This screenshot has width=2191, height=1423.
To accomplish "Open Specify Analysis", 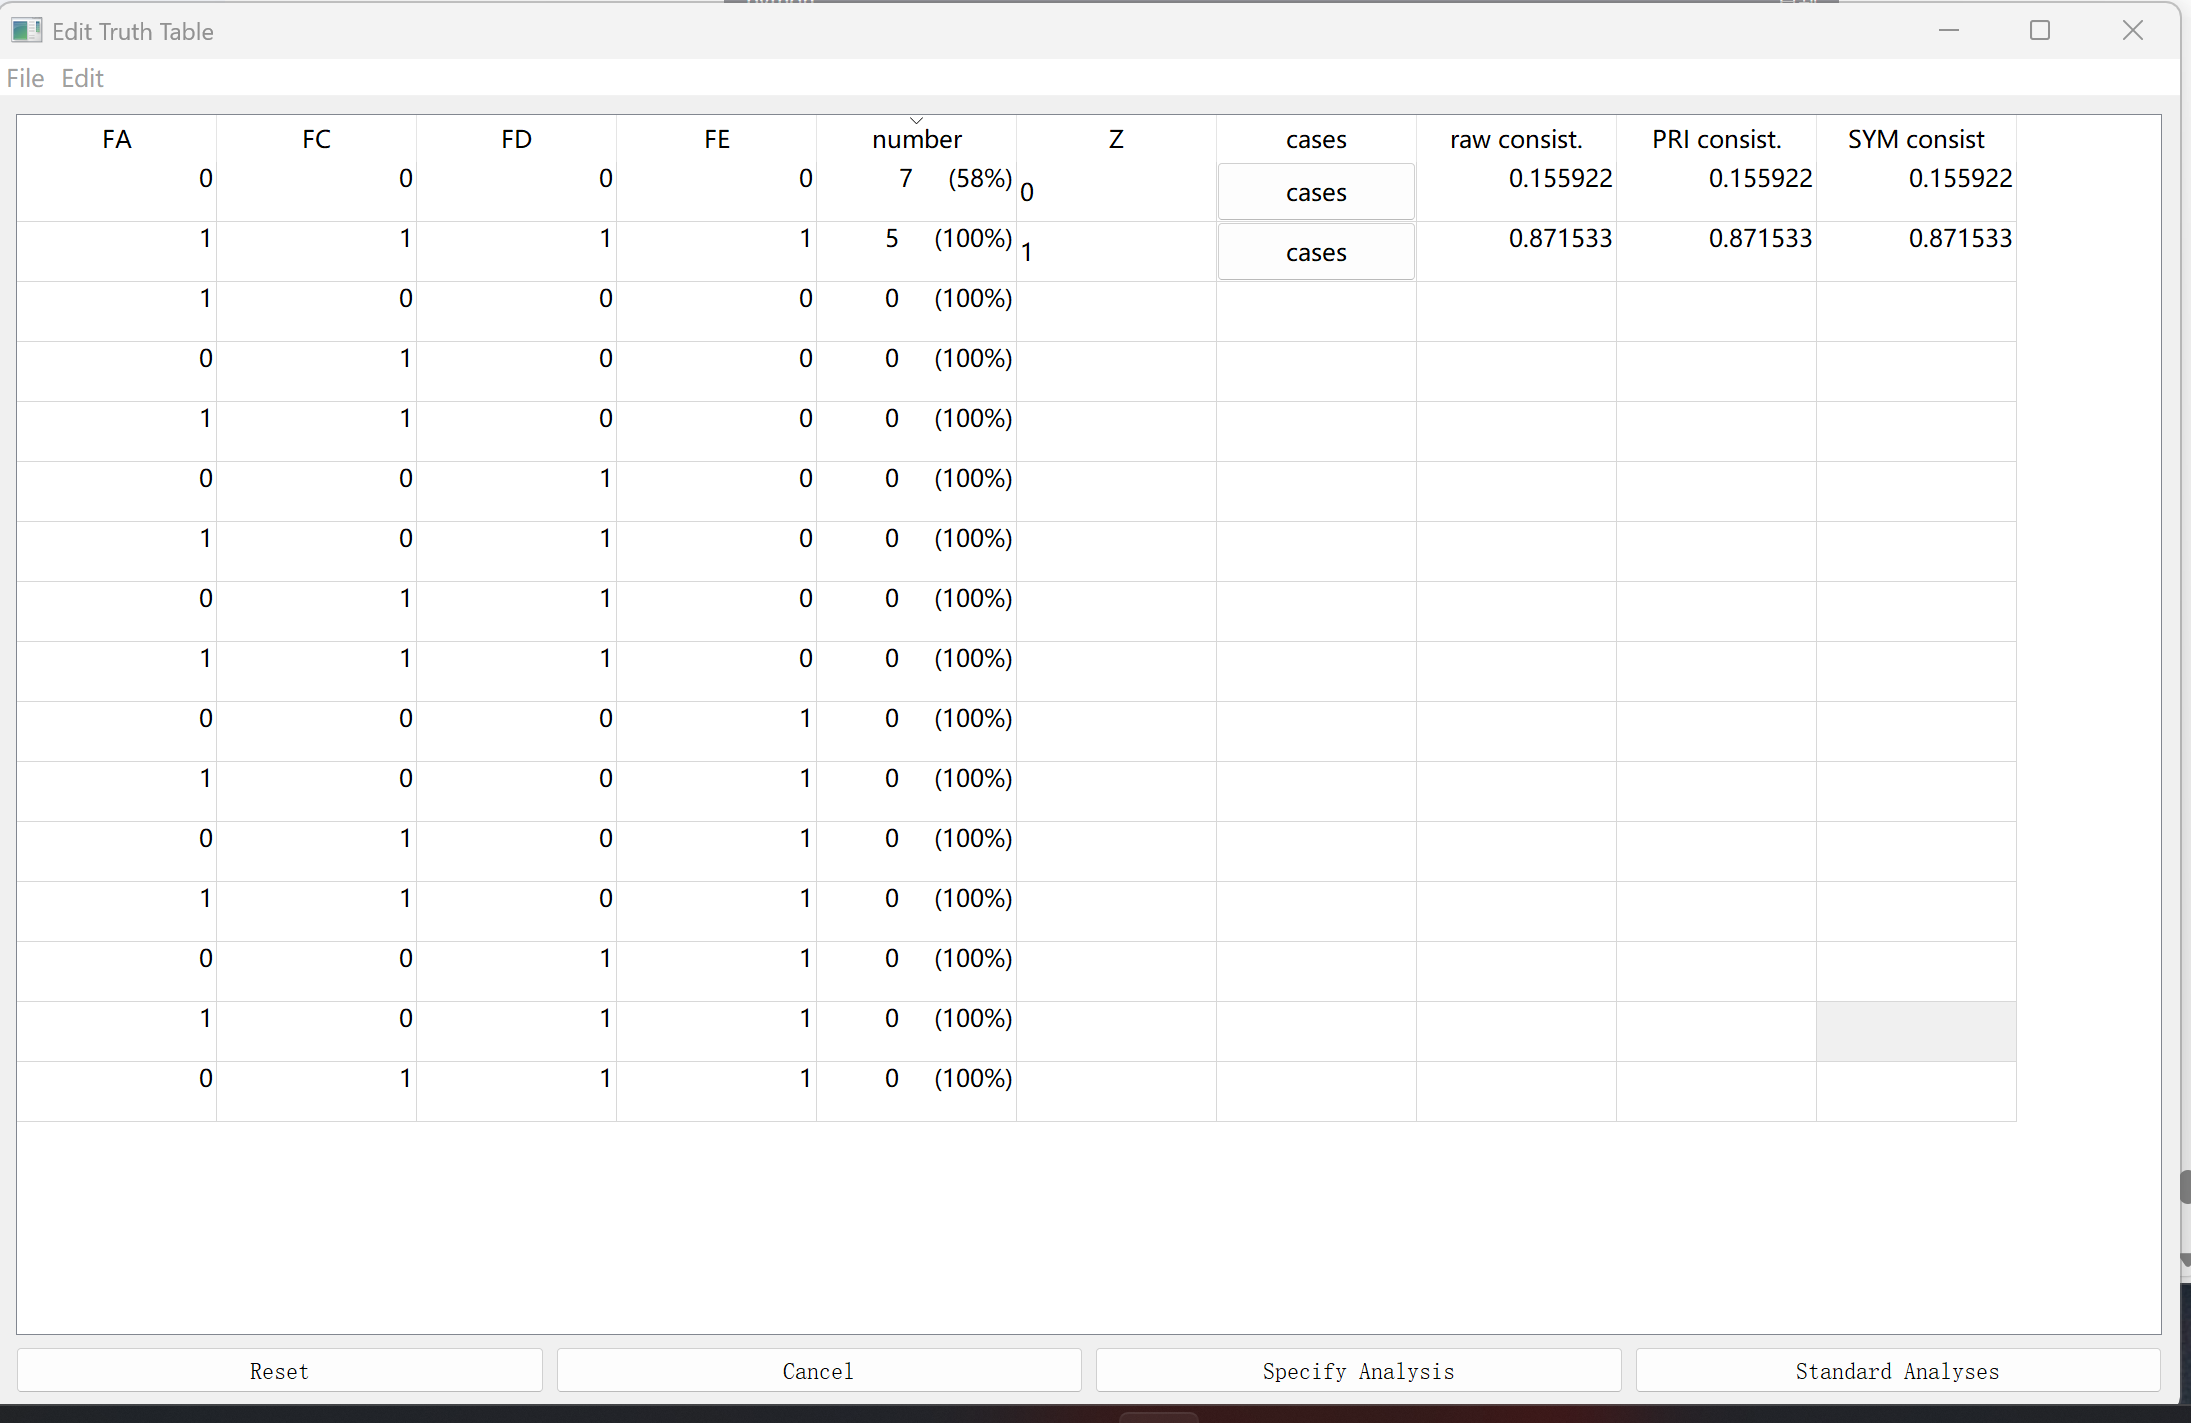I will 1358,1371.
